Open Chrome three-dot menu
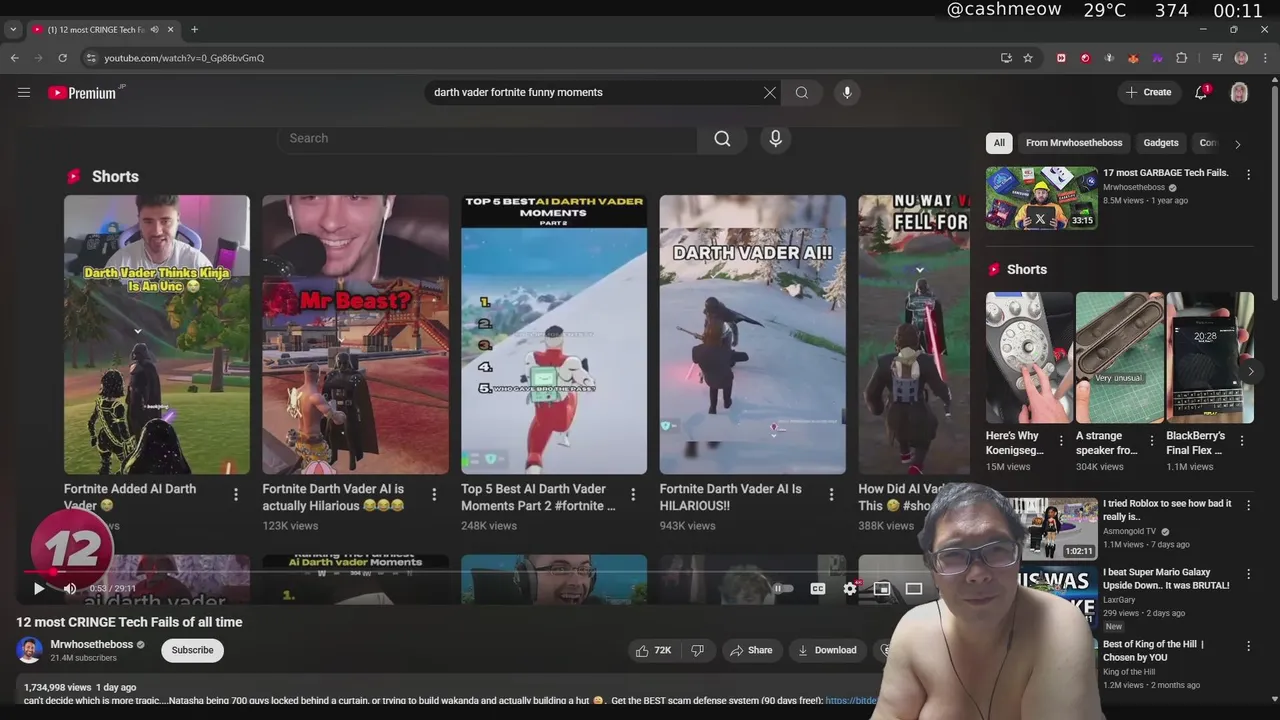The height and width of the screenshot is (720, 1280). [x=1265, y=58]
